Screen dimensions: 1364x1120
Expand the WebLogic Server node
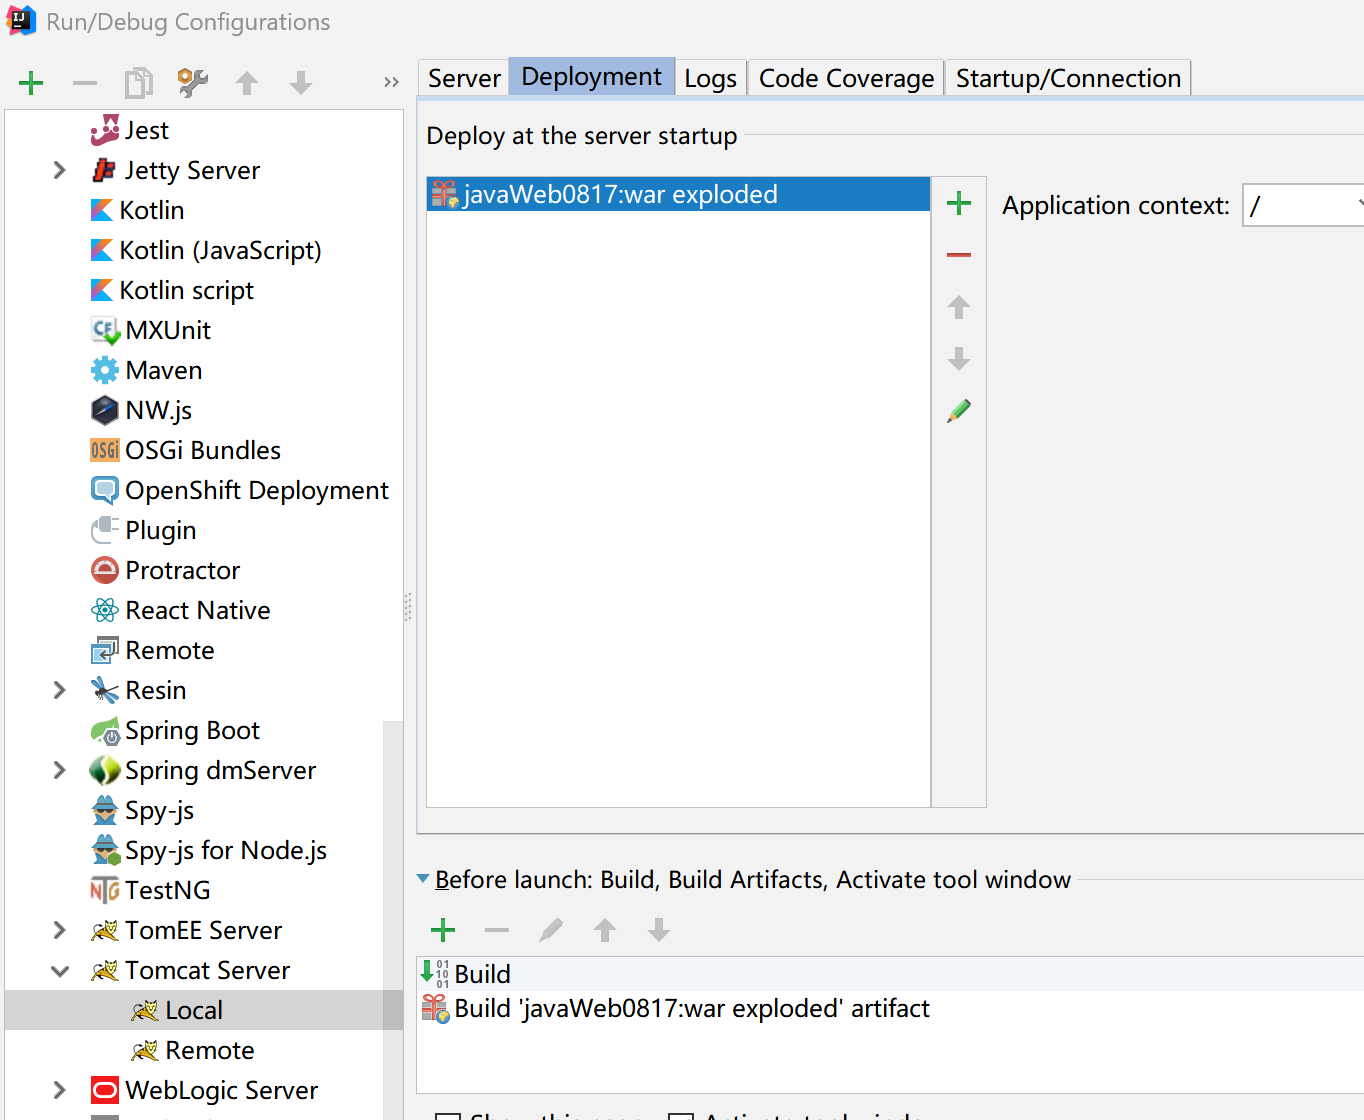point(59,1090)
